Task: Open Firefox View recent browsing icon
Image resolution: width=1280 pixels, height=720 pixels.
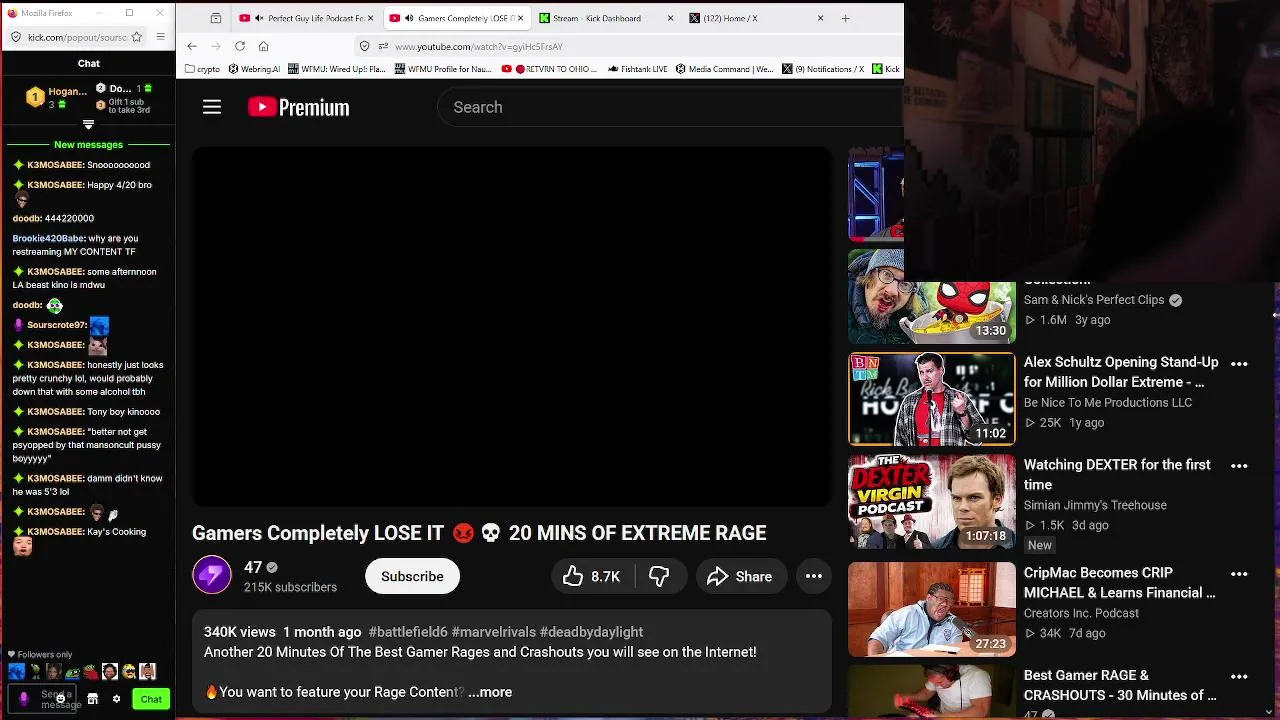Action: click(215, 18)
